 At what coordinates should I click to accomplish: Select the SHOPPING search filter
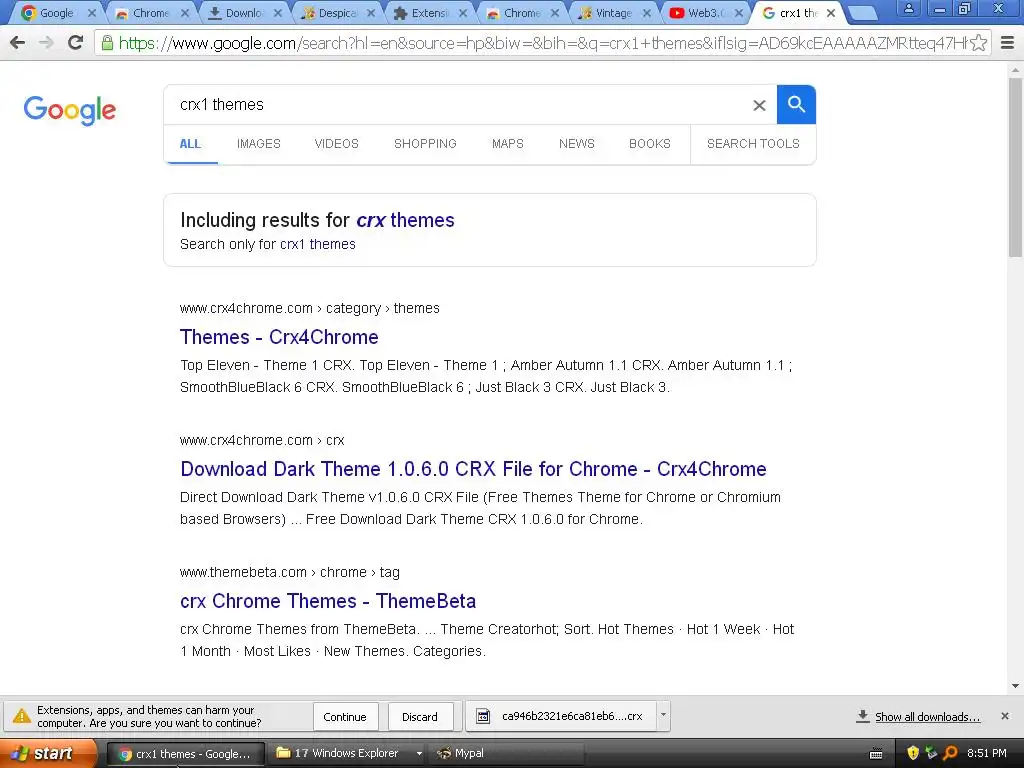(x=425, y=144)
